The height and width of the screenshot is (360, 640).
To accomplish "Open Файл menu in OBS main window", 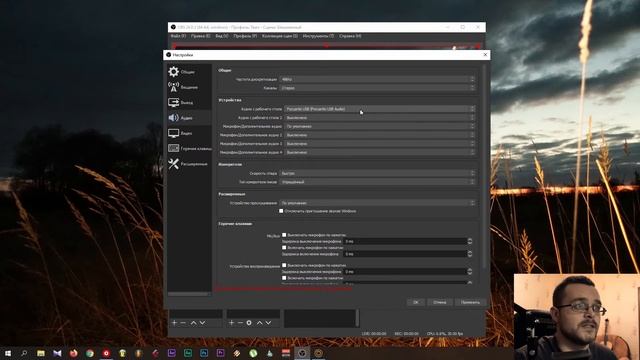I will point(178,36).
